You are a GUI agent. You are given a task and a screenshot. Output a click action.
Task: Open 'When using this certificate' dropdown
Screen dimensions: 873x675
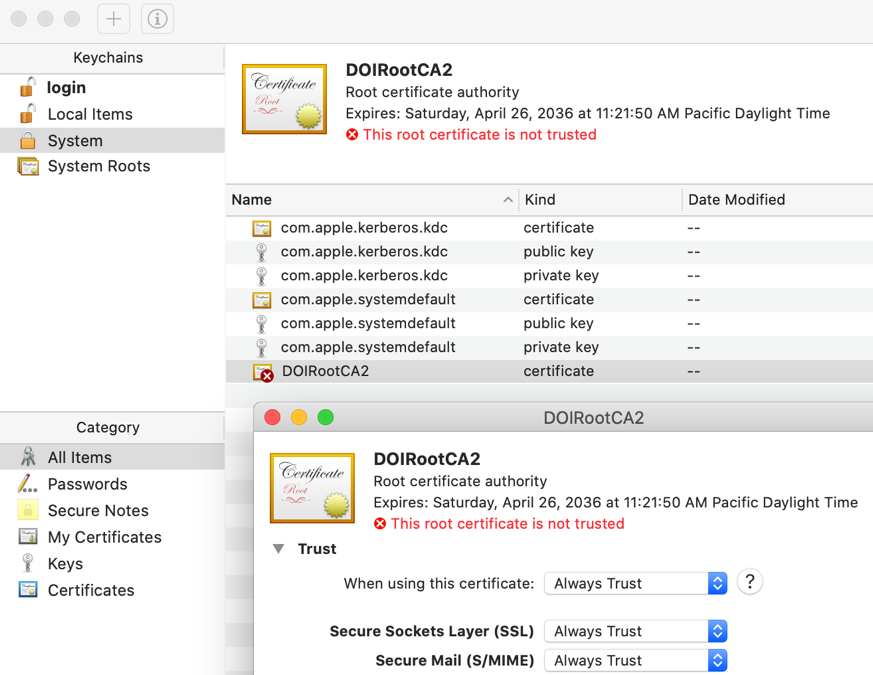(635, 583)
